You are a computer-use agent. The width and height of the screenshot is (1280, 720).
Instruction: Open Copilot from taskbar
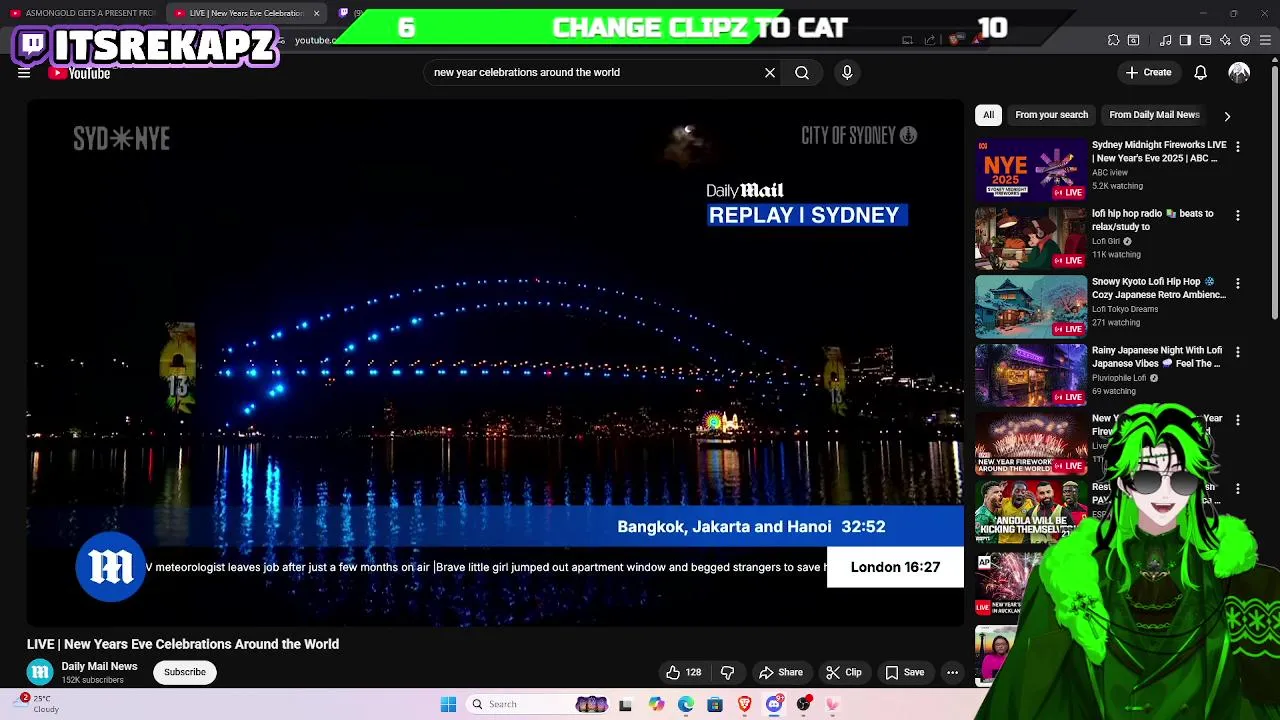click(656, 704)
